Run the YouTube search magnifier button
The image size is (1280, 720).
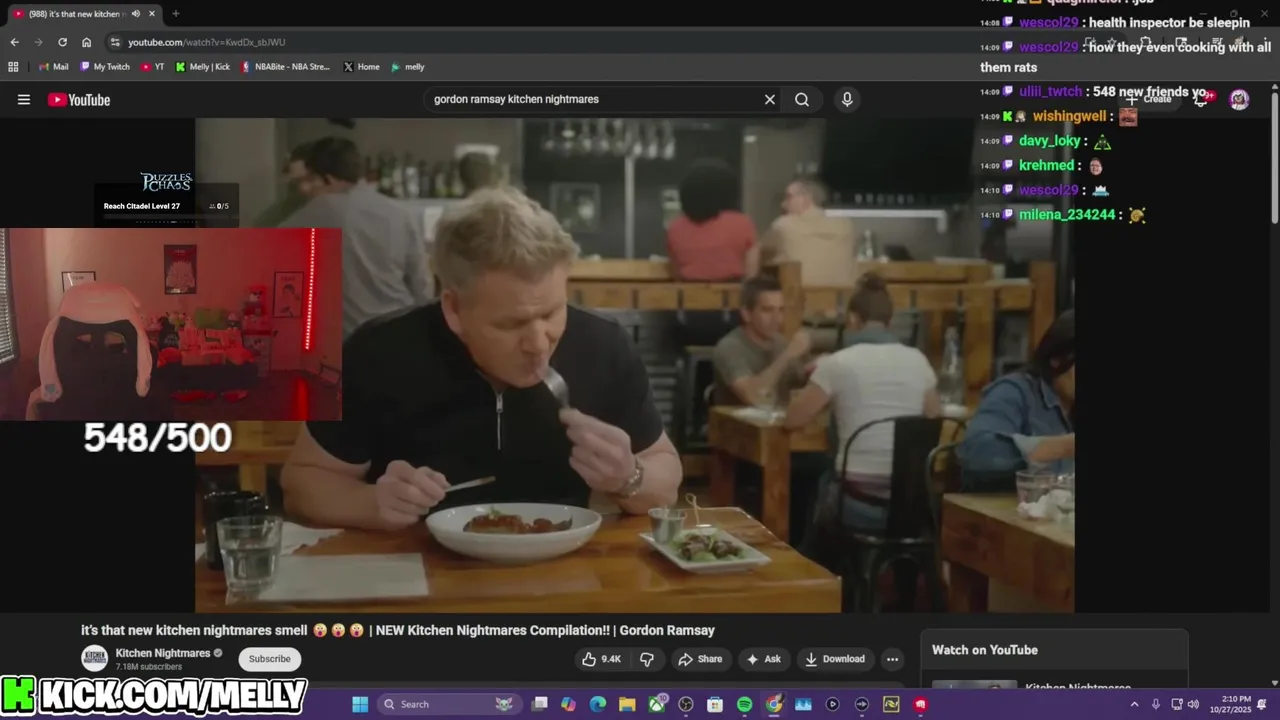(802, 100)
